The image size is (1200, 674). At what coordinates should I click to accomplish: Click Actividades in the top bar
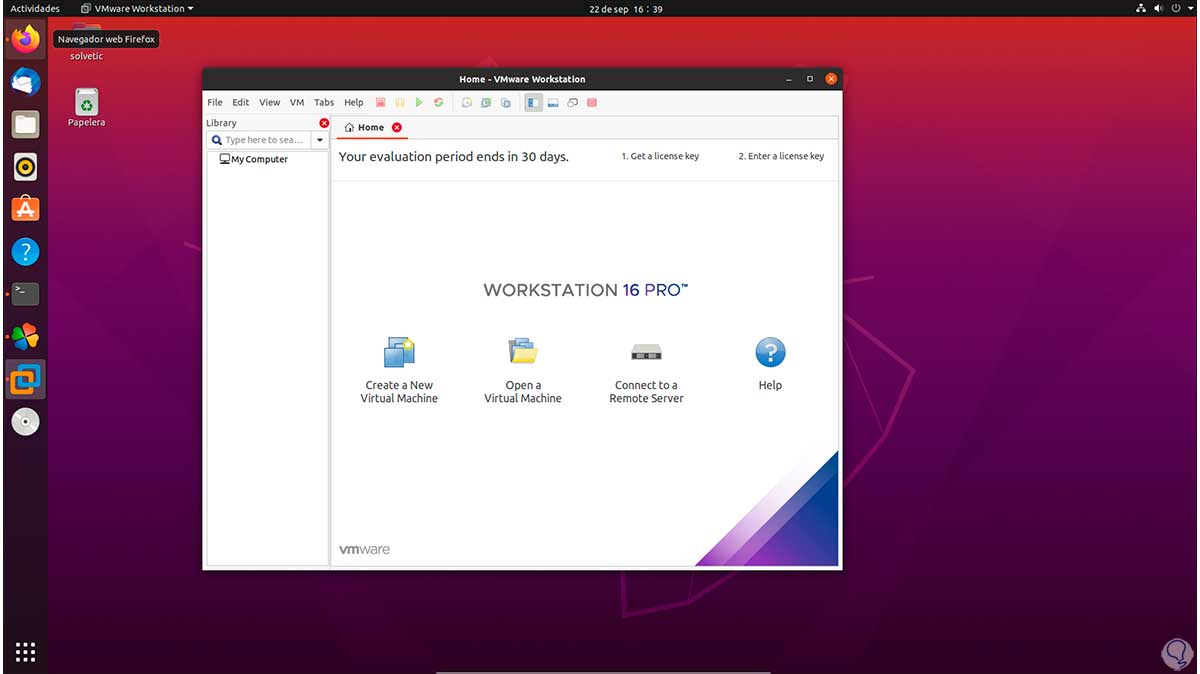35,8
